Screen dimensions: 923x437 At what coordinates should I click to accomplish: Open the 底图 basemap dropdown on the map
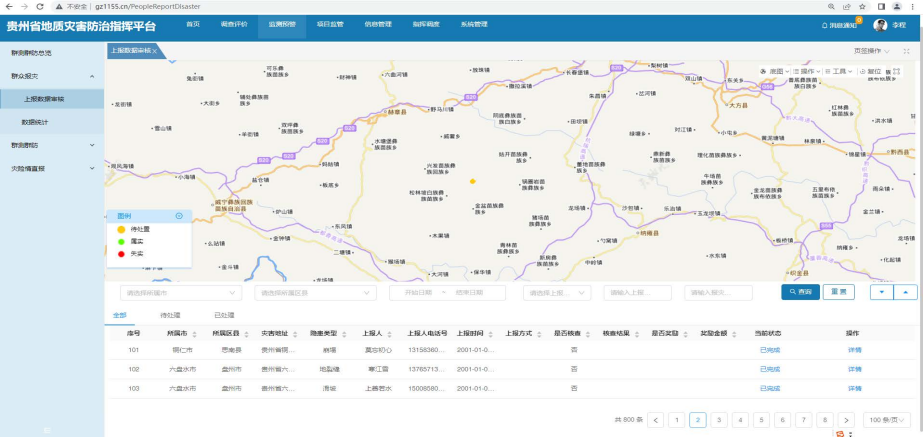point(773,71)
